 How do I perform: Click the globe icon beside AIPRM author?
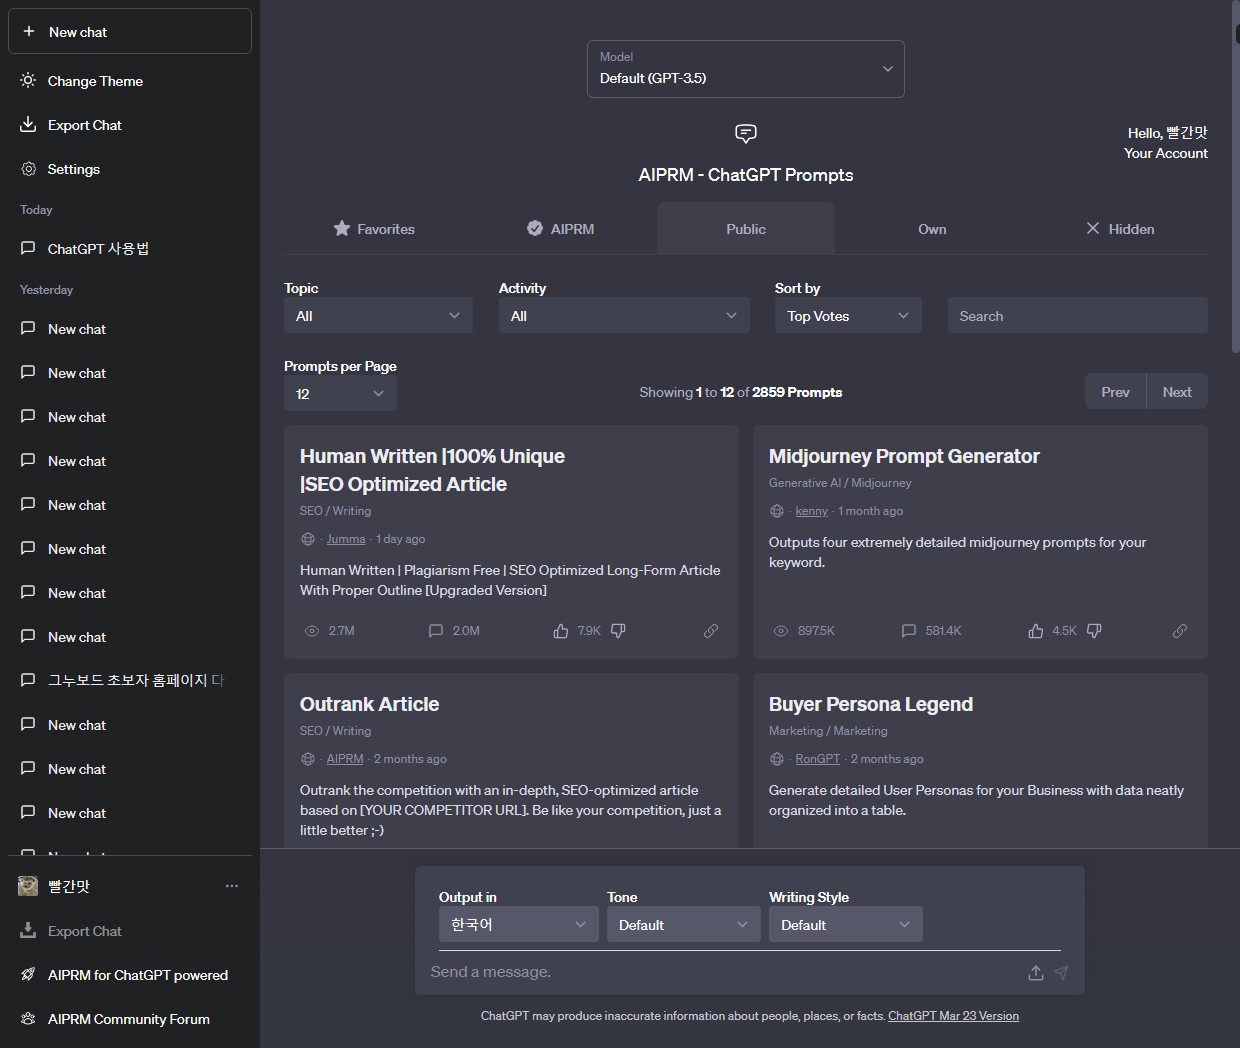[308, 759]
